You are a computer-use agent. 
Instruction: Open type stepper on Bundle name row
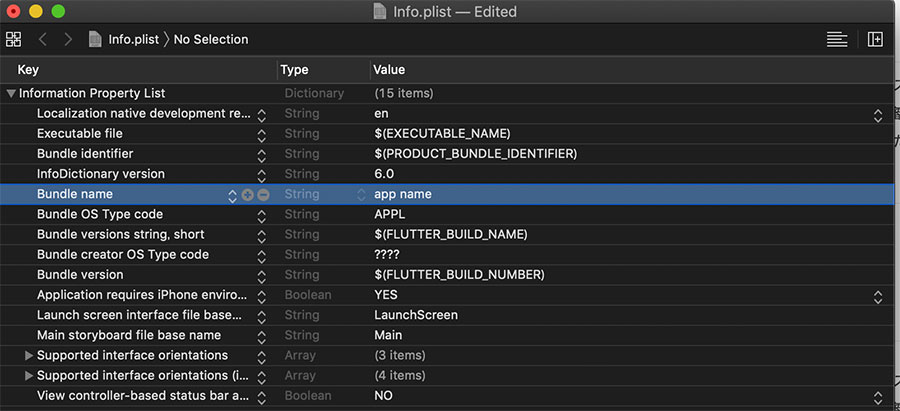pyautogui.click(x=362, y=194)
